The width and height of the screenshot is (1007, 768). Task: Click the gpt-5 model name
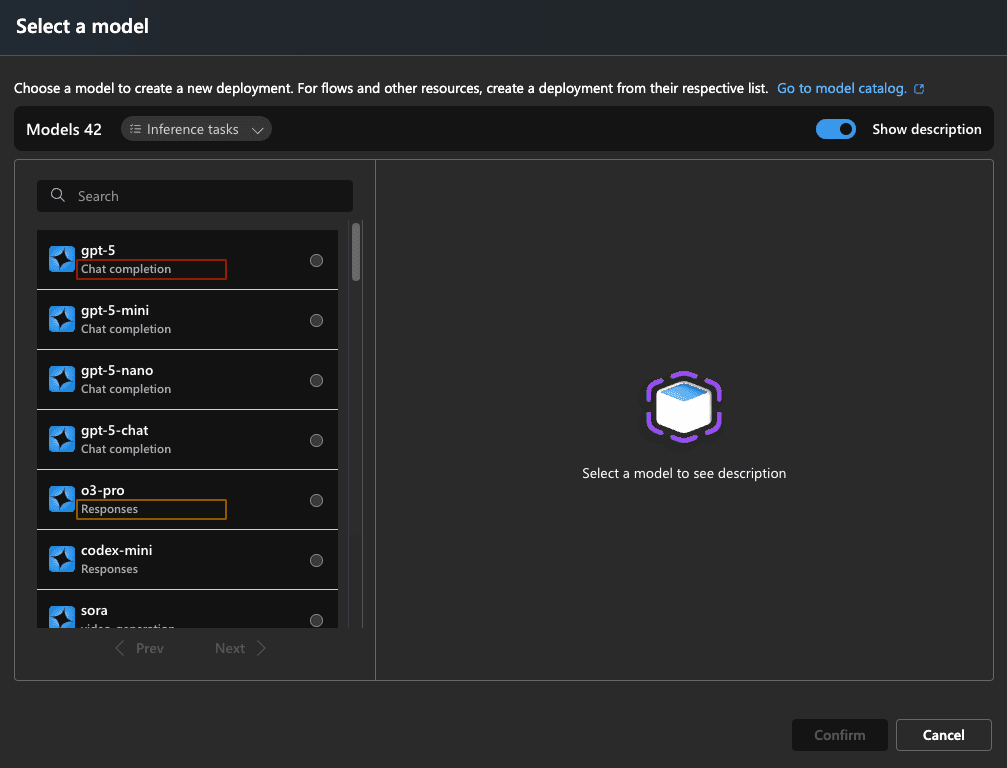98,250
